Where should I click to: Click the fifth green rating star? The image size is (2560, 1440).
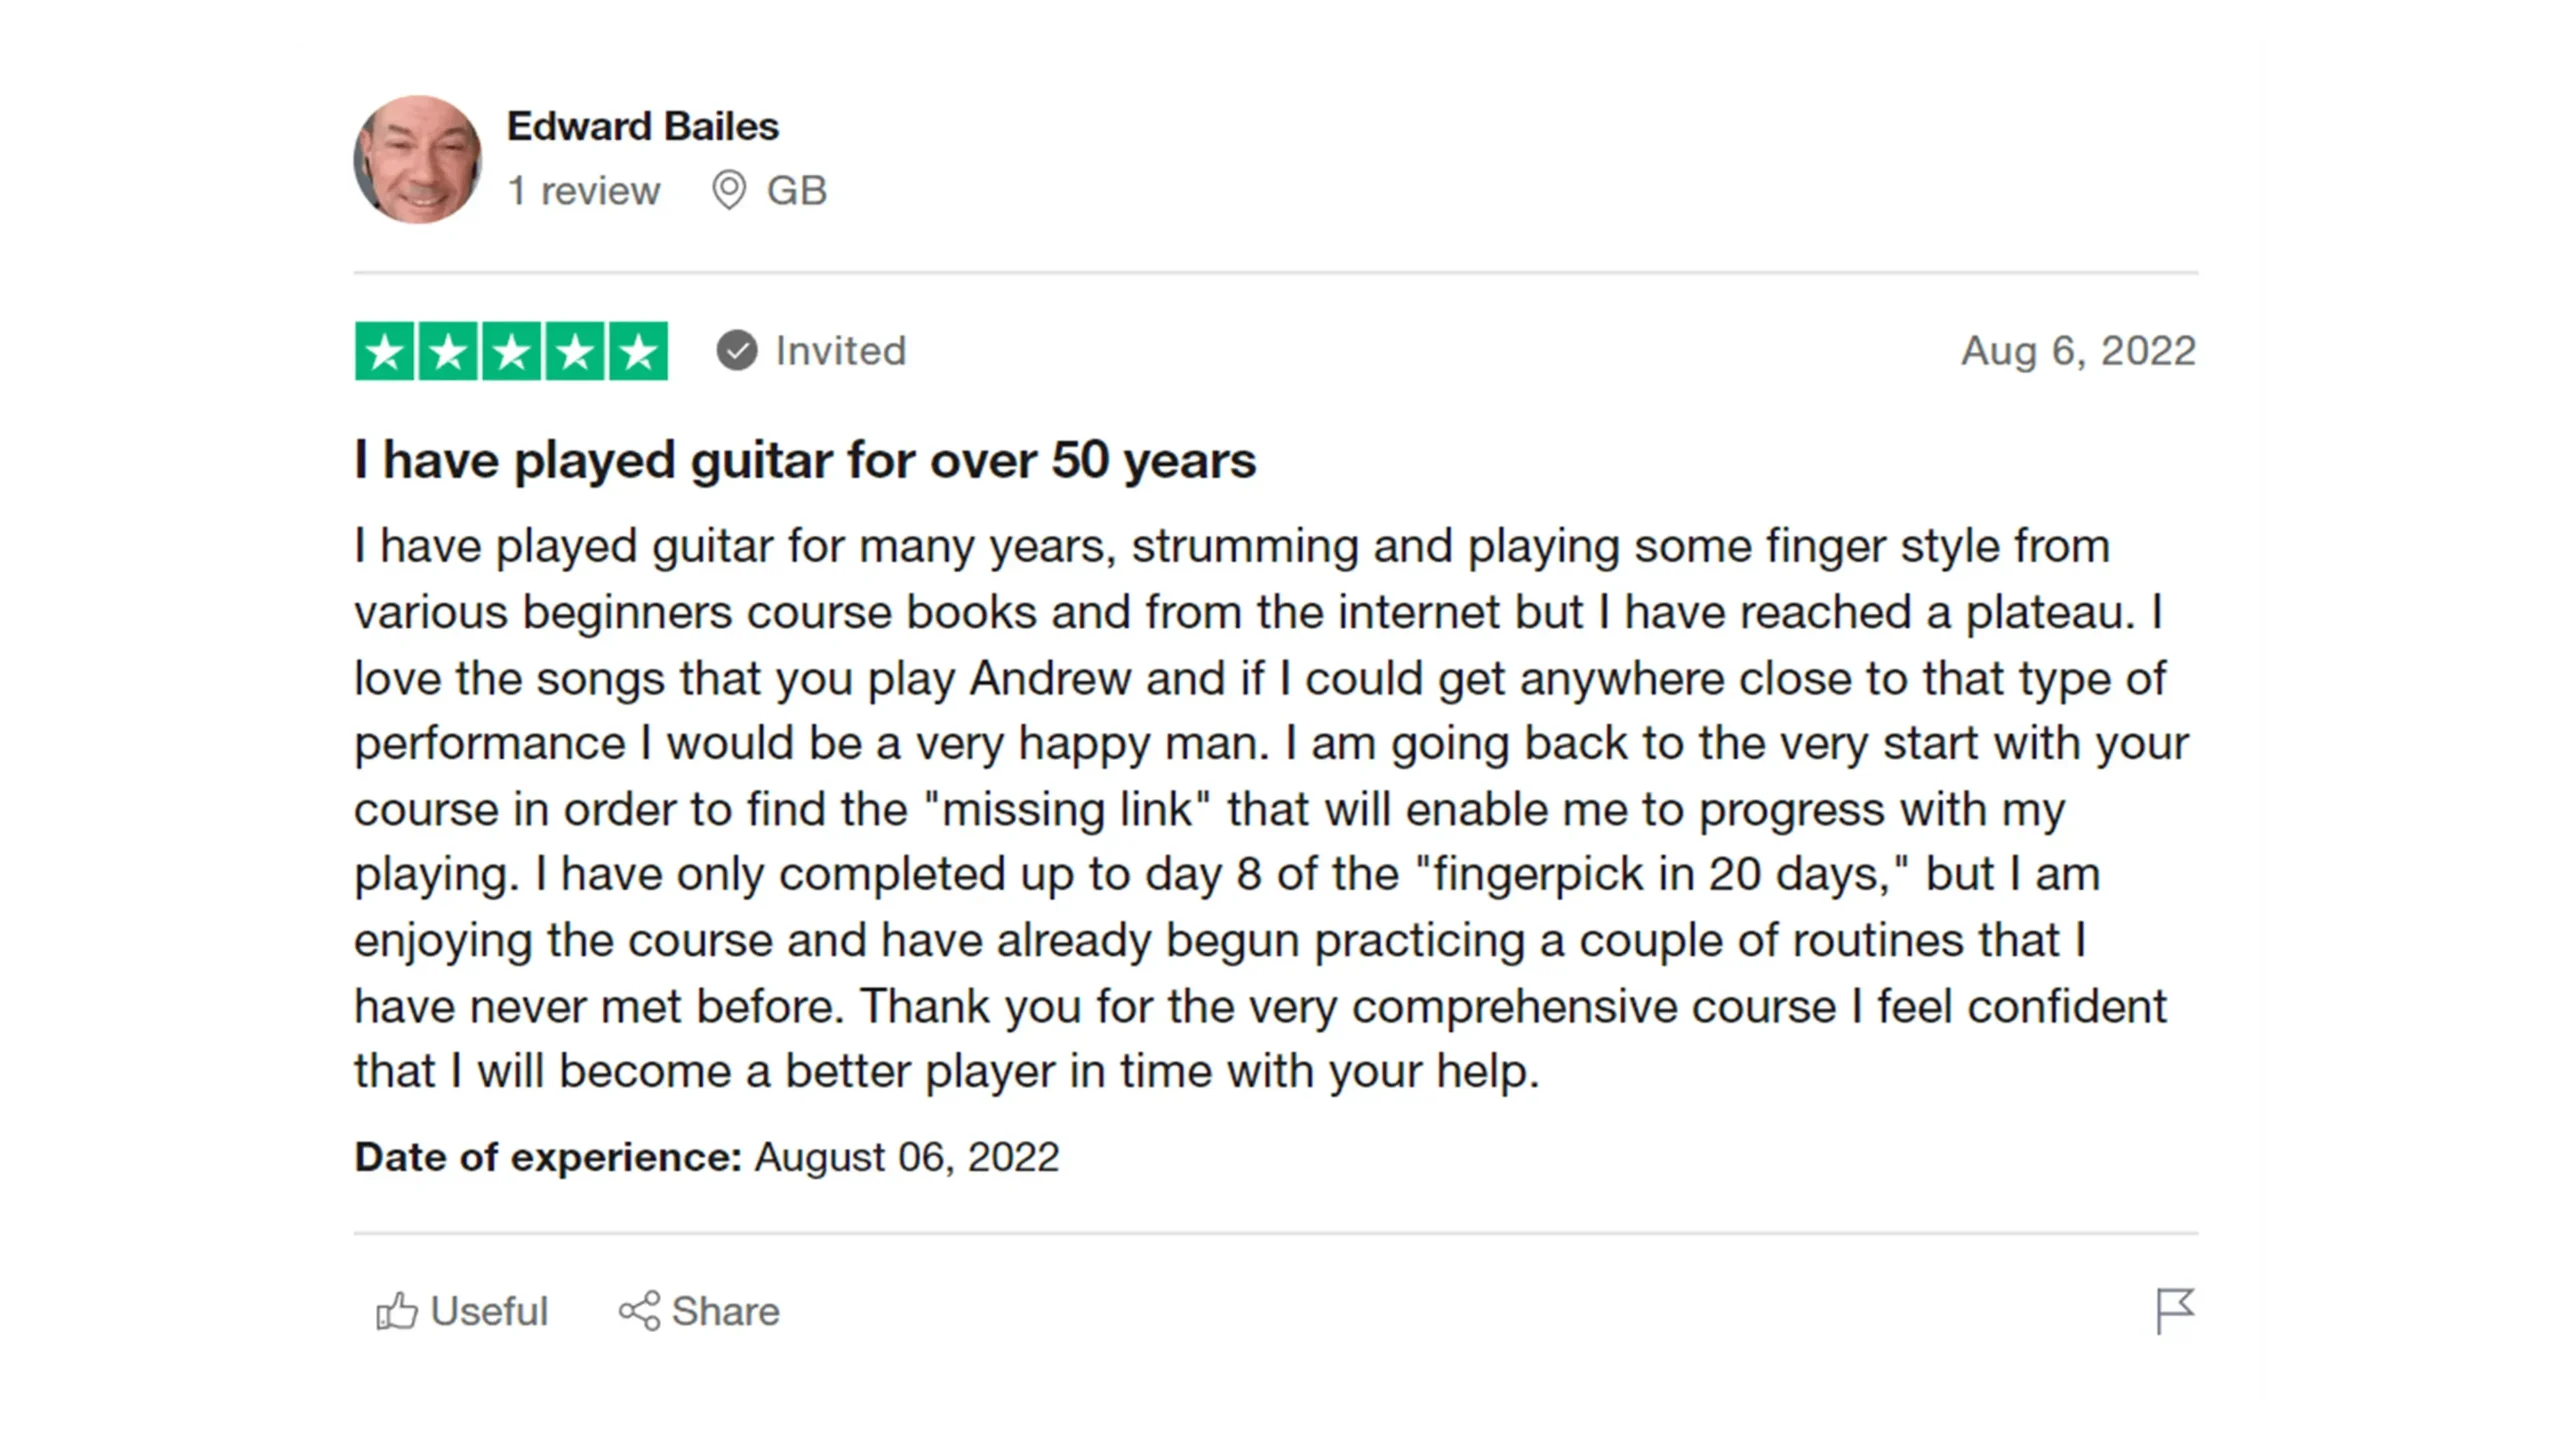pyautogui.click(x=638, y=351)
